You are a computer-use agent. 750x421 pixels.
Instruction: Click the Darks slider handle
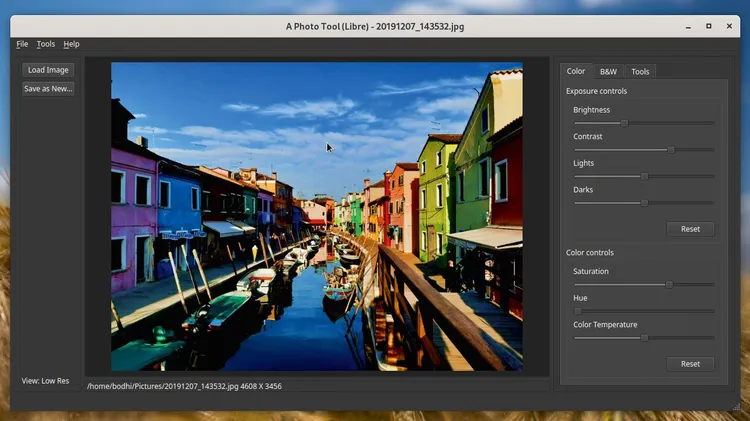[x=644, y=203]
